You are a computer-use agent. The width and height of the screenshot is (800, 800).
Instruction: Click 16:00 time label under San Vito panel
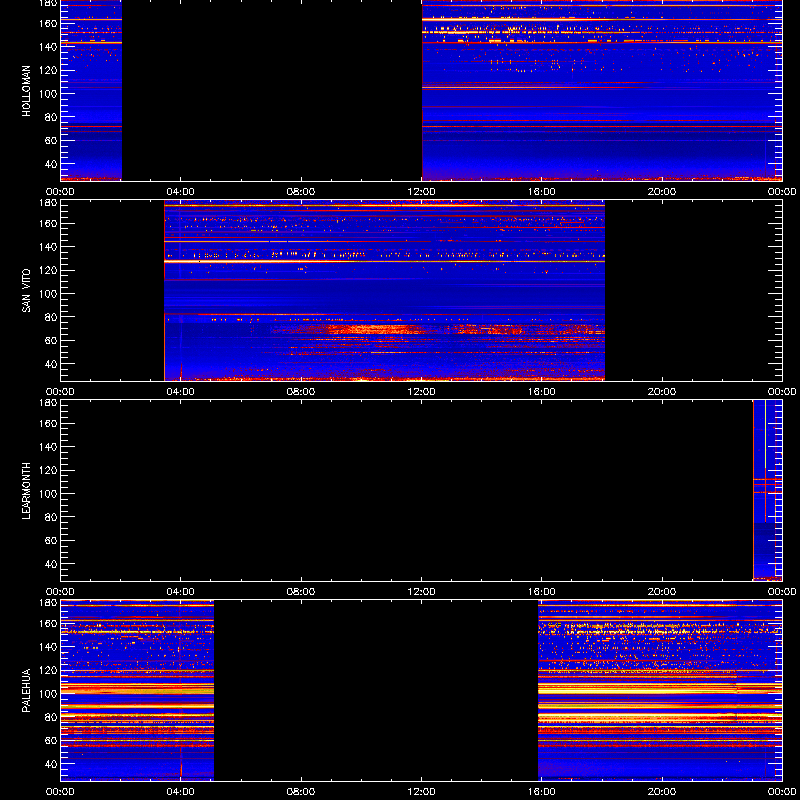point(541,392)
